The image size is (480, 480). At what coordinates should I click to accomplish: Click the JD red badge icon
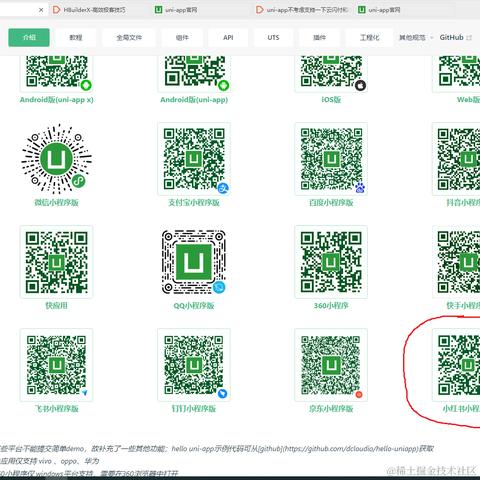359,394
